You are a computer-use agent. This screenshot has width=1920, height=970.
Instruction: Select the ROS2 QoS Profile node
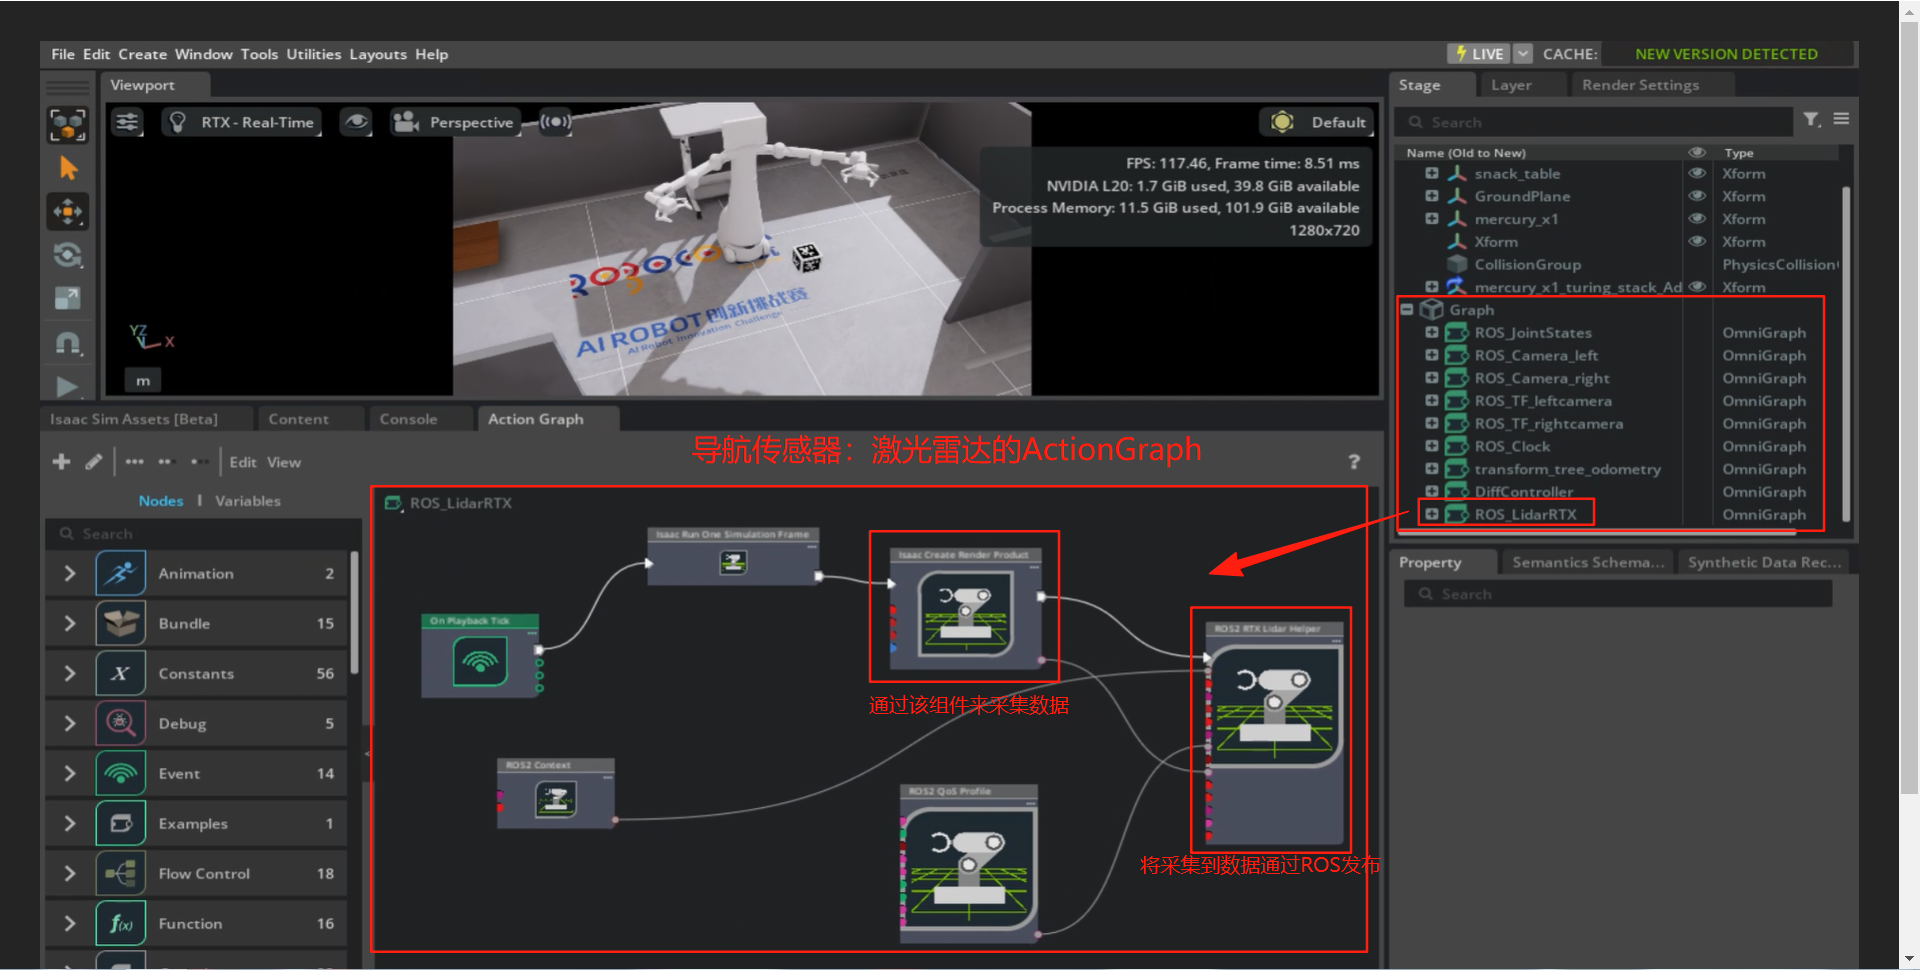point(969,863)
